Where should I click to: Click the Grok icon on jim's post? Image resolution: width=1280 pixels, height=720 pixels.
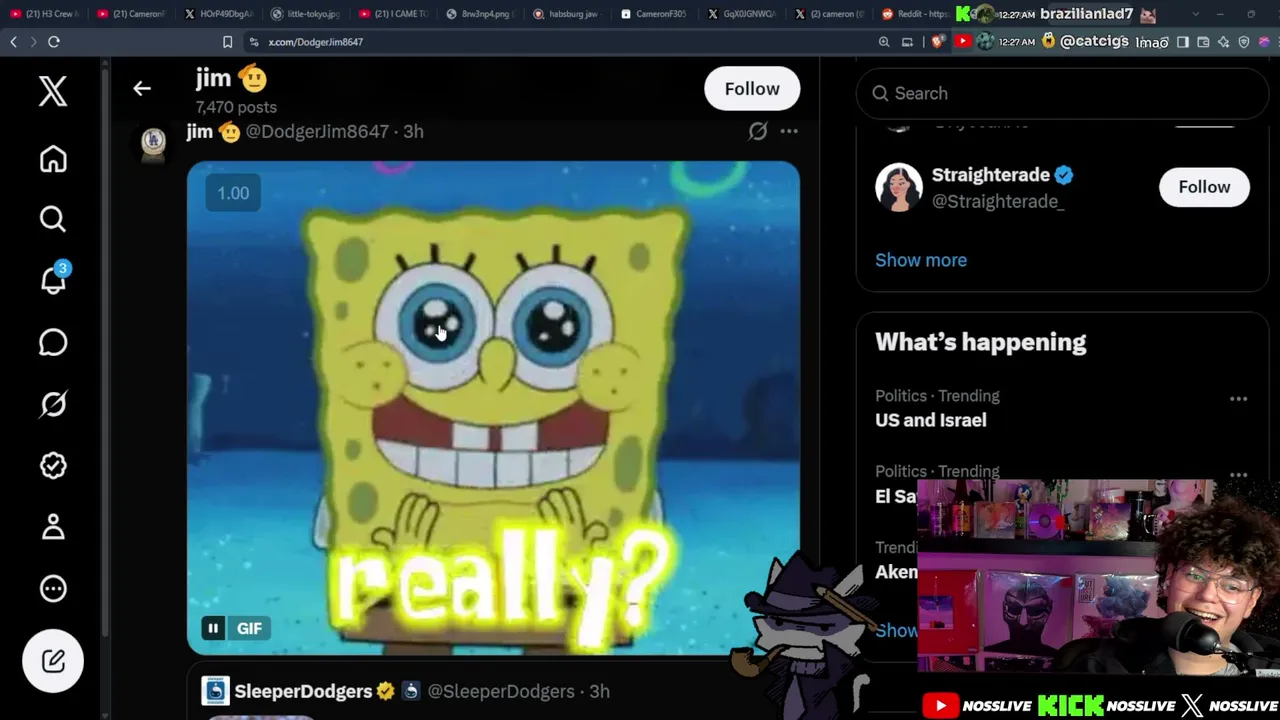click(758, 131)
